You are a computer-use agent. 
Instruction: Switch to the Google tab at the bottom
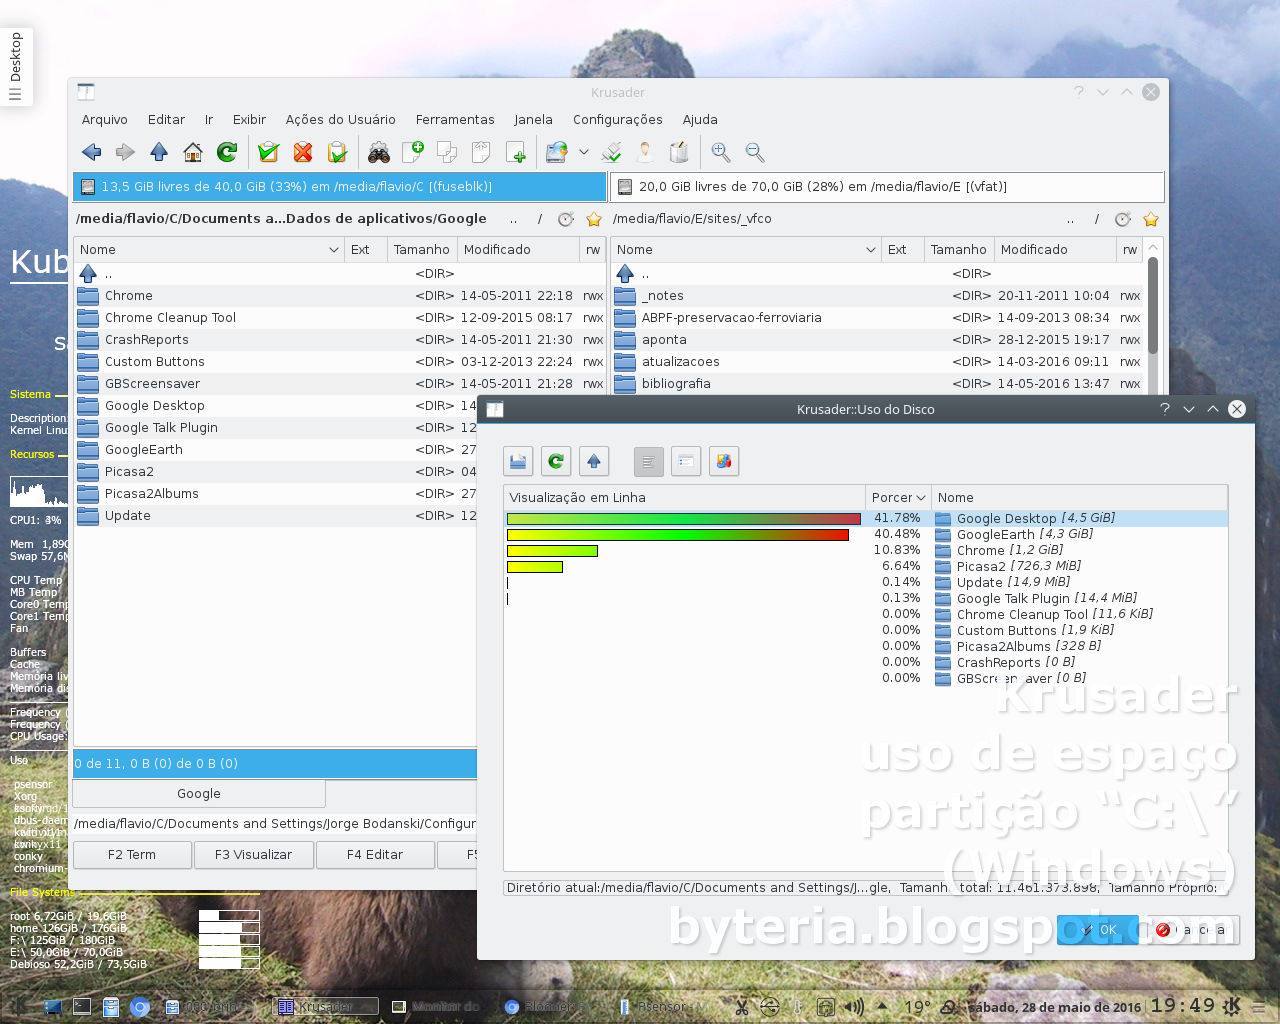198,793
